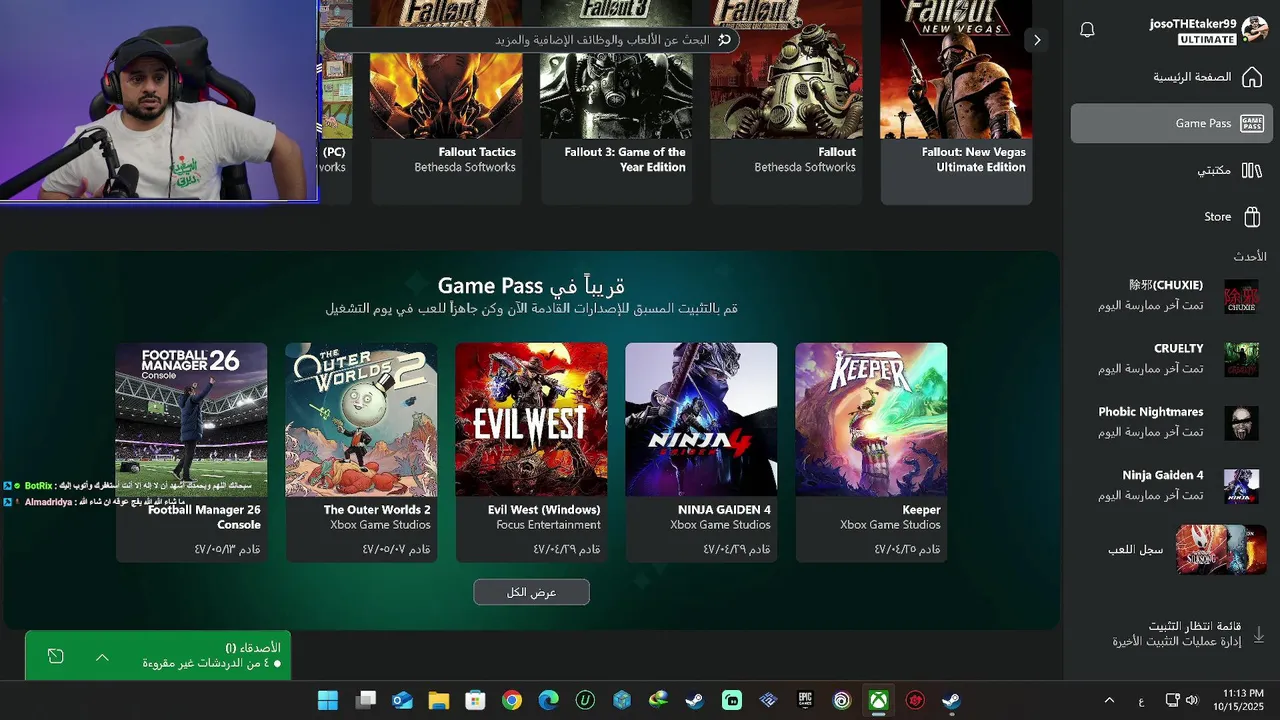Click the My Library books icon
The image size is (1280, 720).
[x=1252, y=170]
